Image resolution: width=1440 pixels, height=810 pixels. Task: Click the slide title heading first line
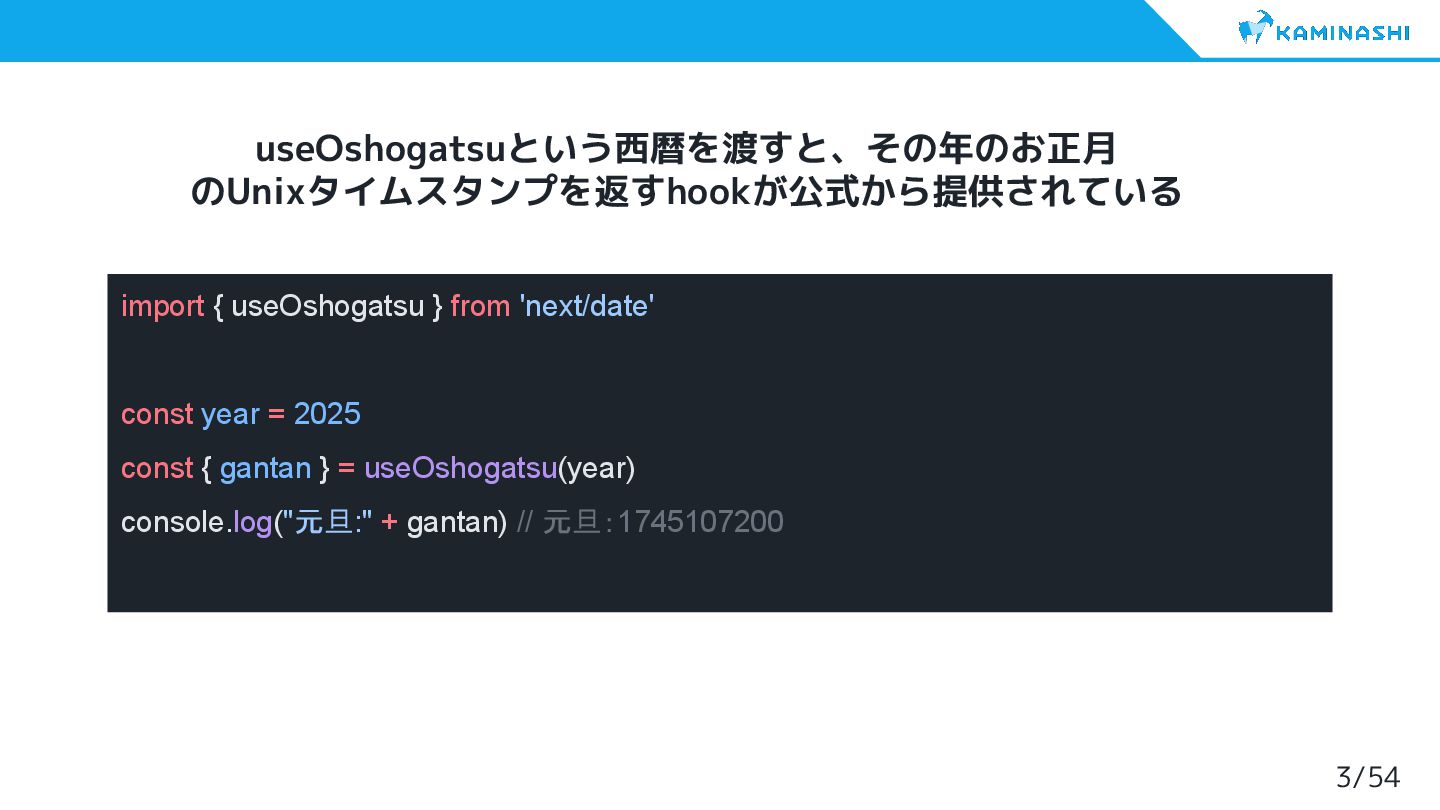(685, 149)
